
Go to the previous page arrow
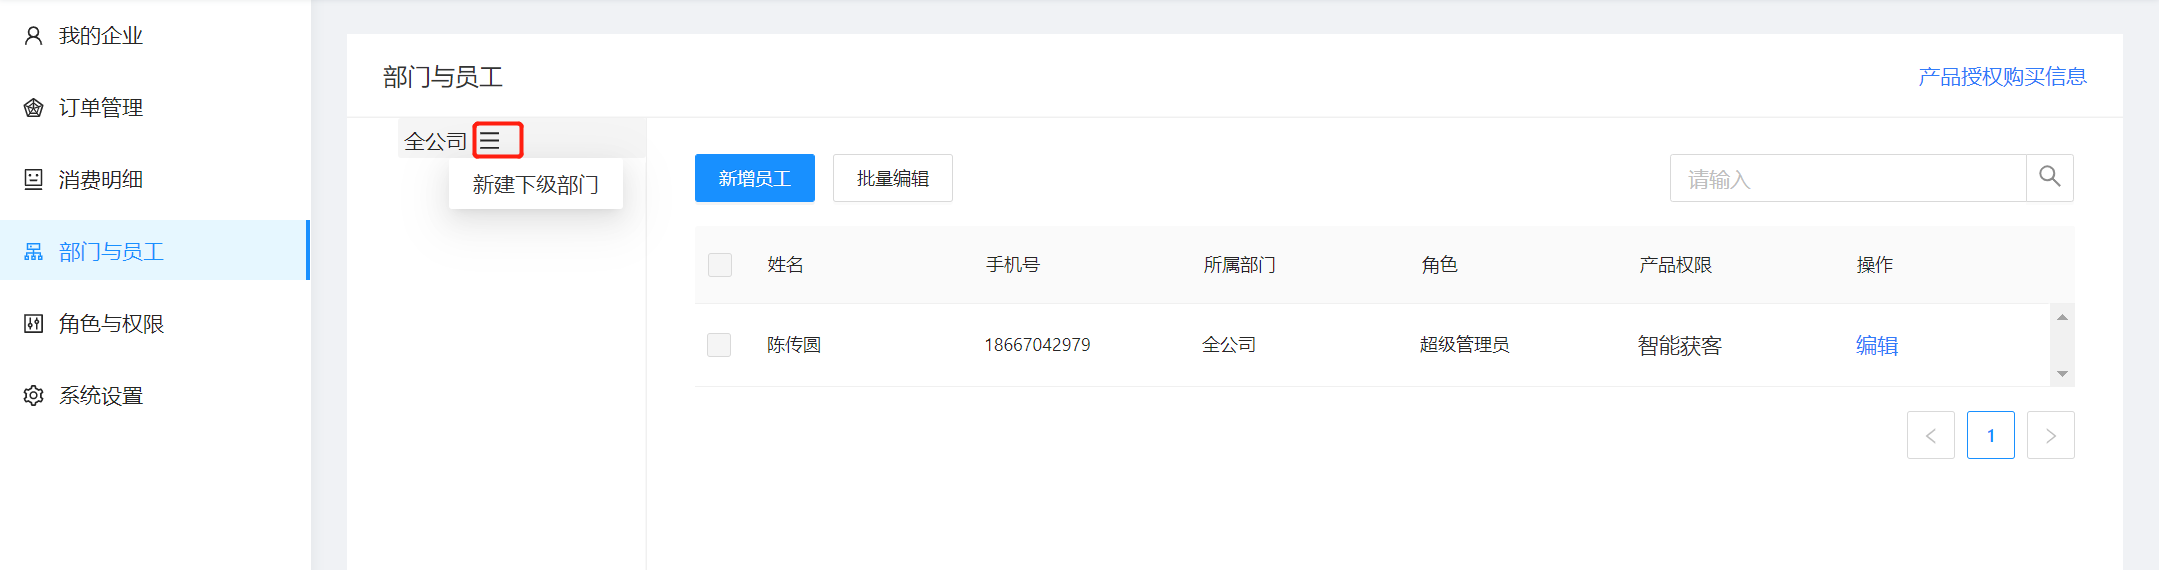coord(1930,436)
